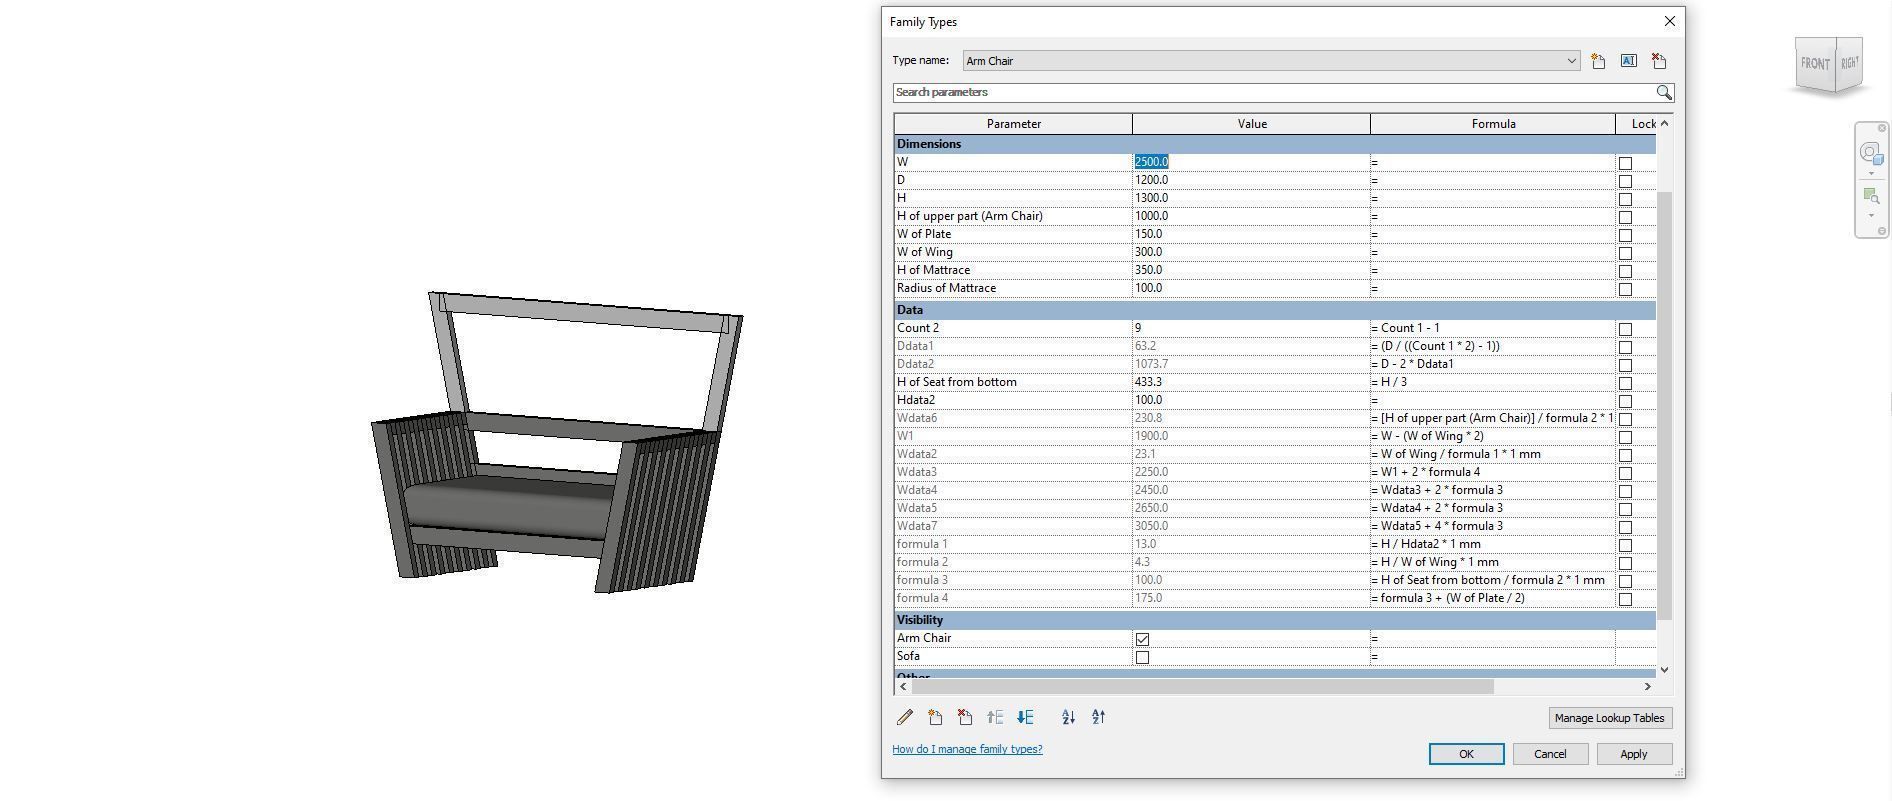Click the FRONT face of the ViewCube

point(1814,64)
